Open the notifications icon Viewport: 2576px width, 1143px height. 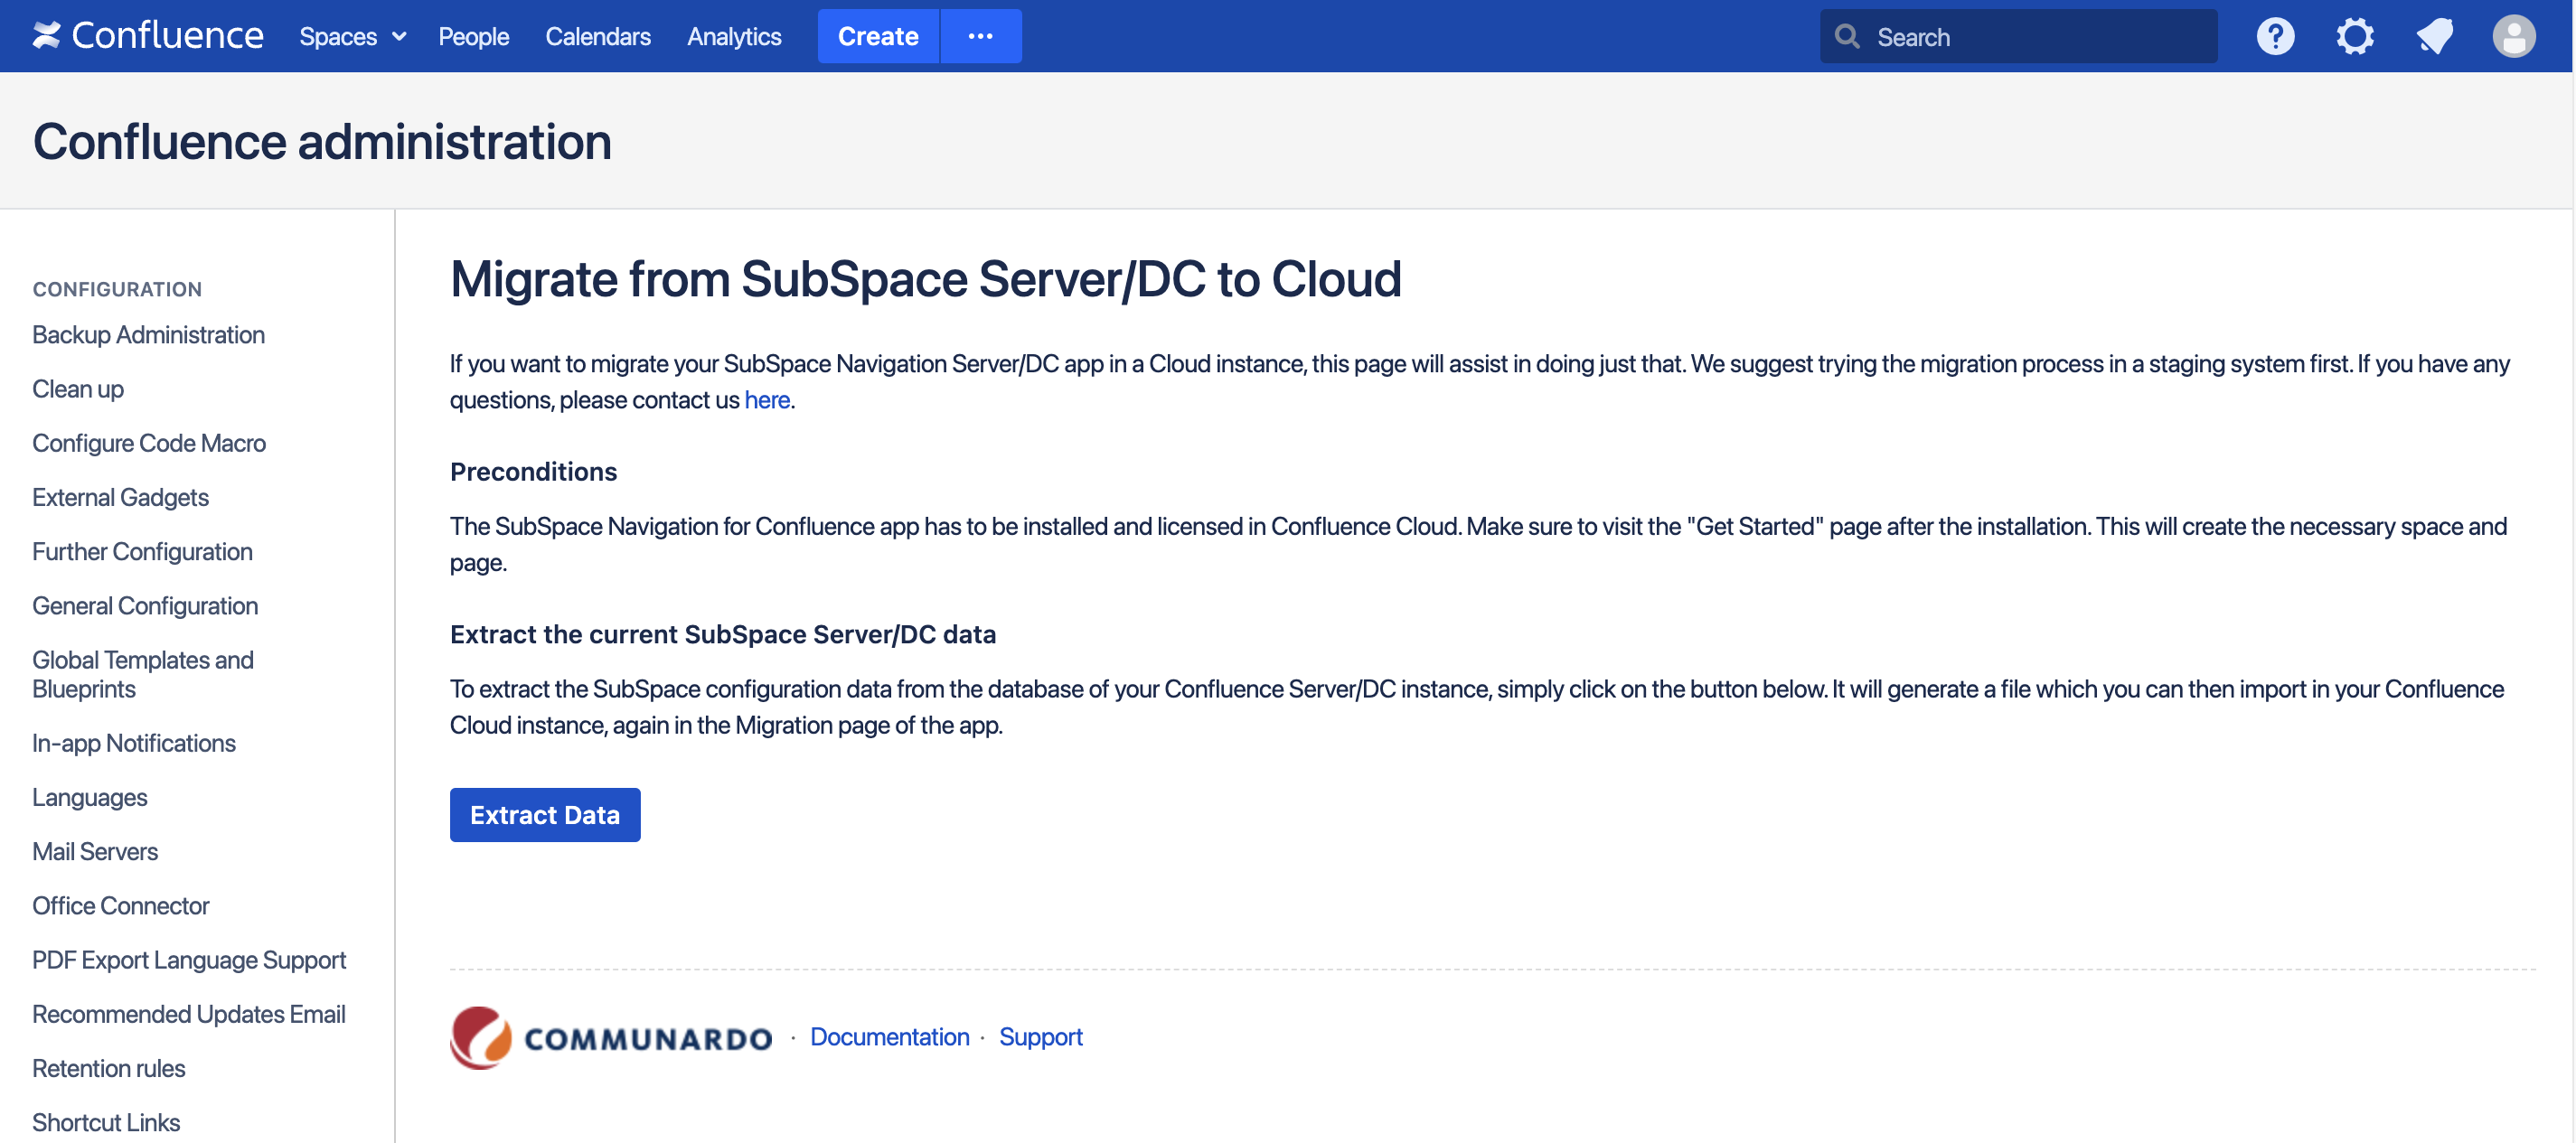pos(2434,37)
